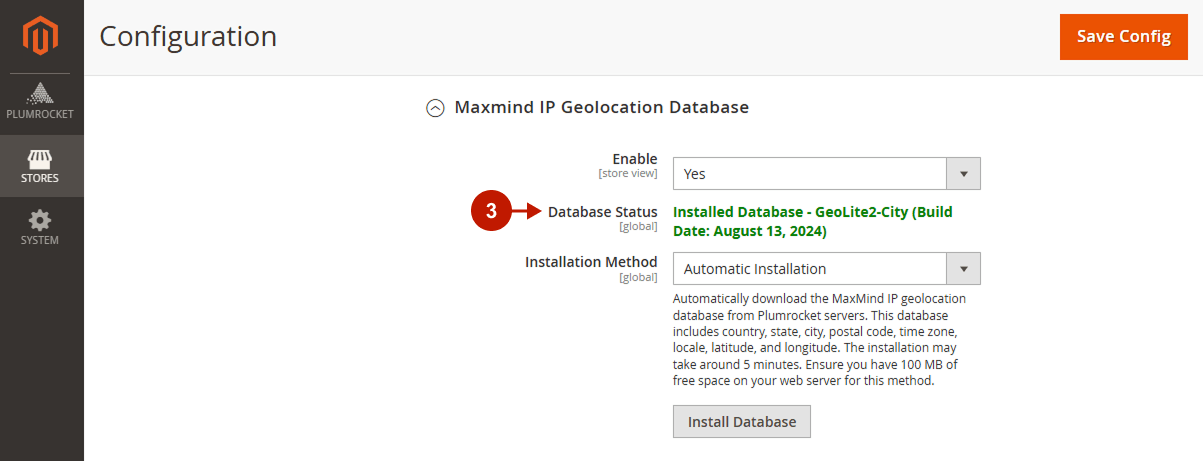Open the Stores sidebar menu
Screen dimensions: 1203x461
[x=42, y=166]
